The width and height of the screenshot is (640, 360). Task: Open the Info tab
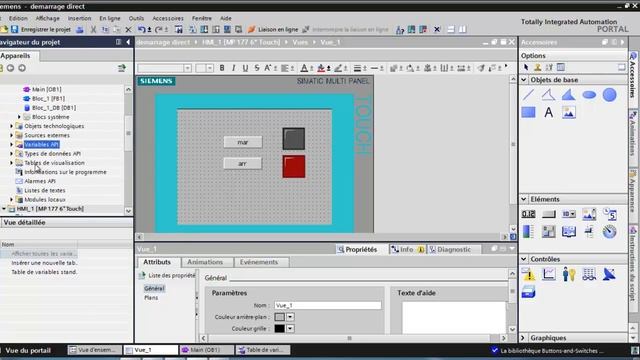[407, 249]
